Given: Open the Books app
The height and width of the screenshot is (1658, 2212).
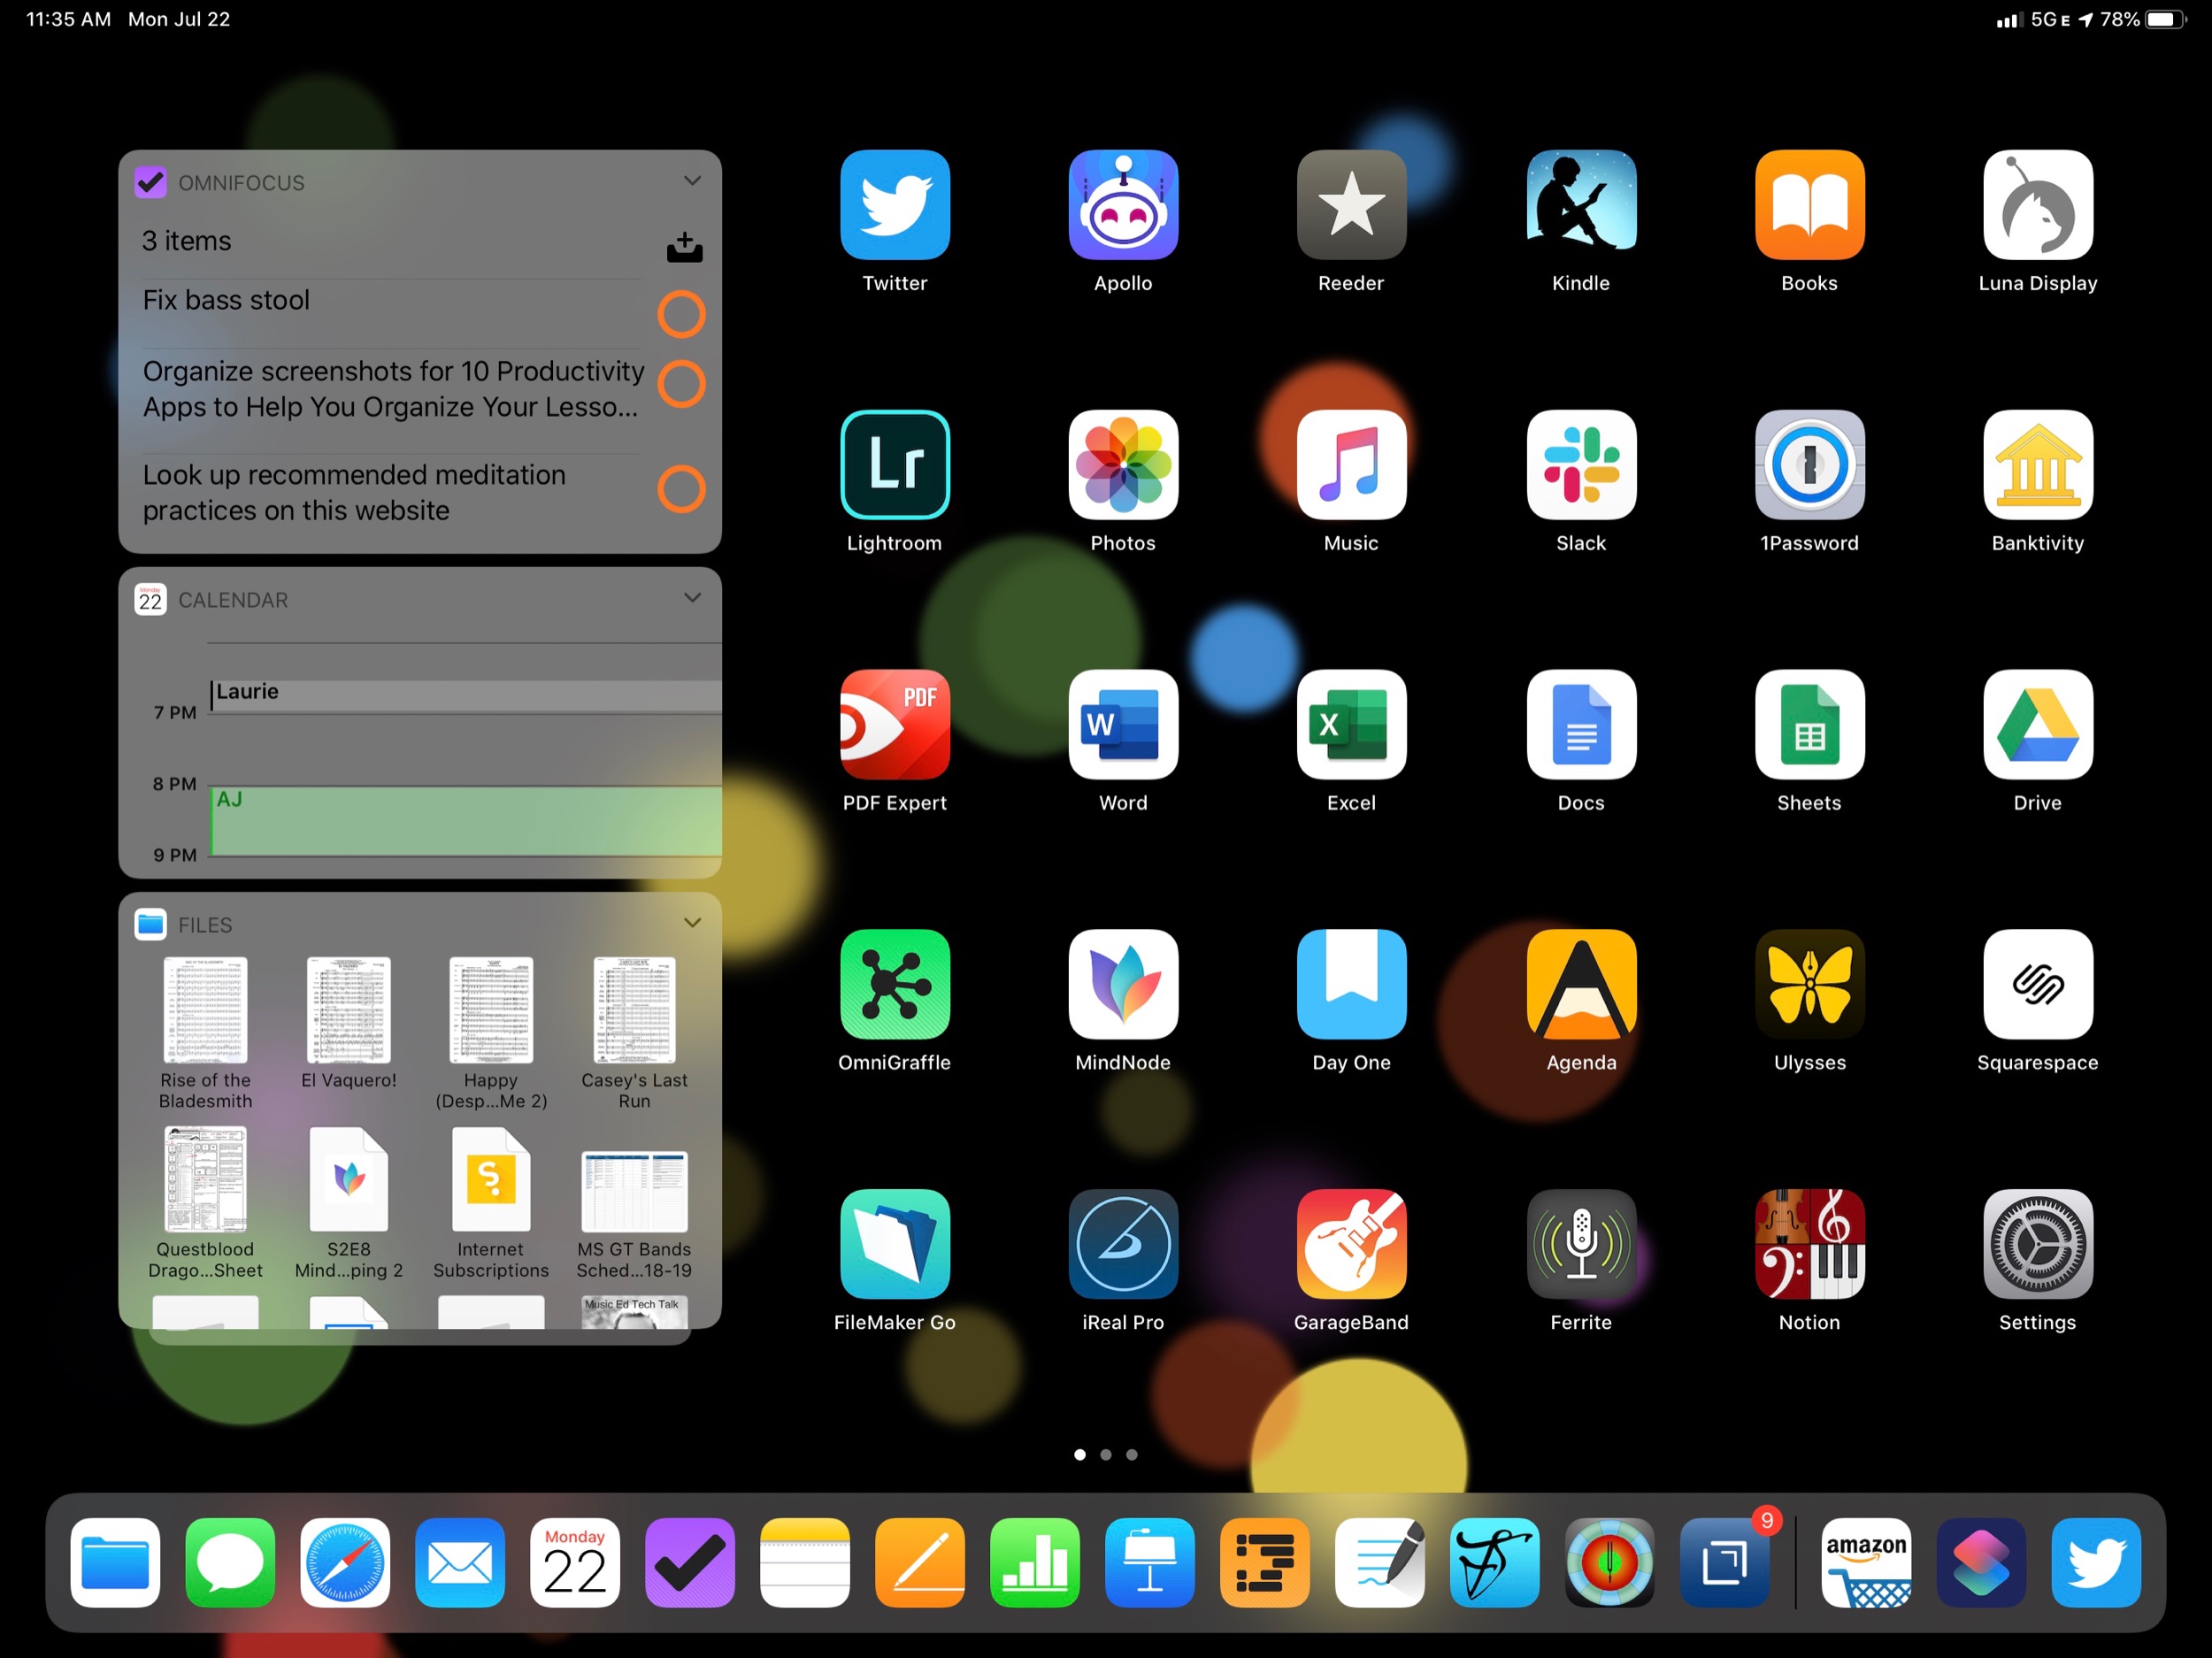Looking at the screenshot, I should click(1809, 205).
